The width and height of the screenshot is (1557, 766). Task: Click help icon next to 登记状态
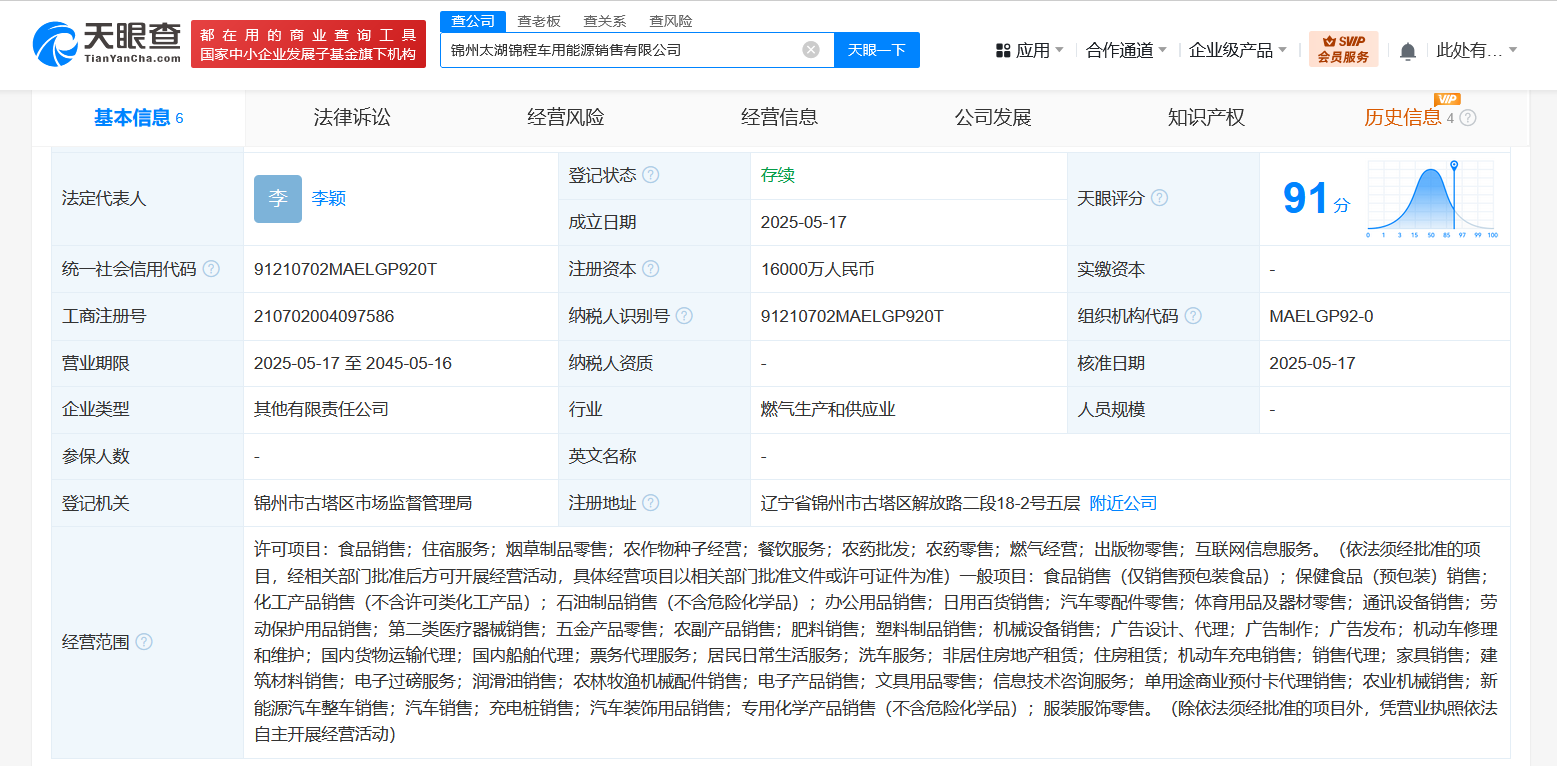[651, 175]
